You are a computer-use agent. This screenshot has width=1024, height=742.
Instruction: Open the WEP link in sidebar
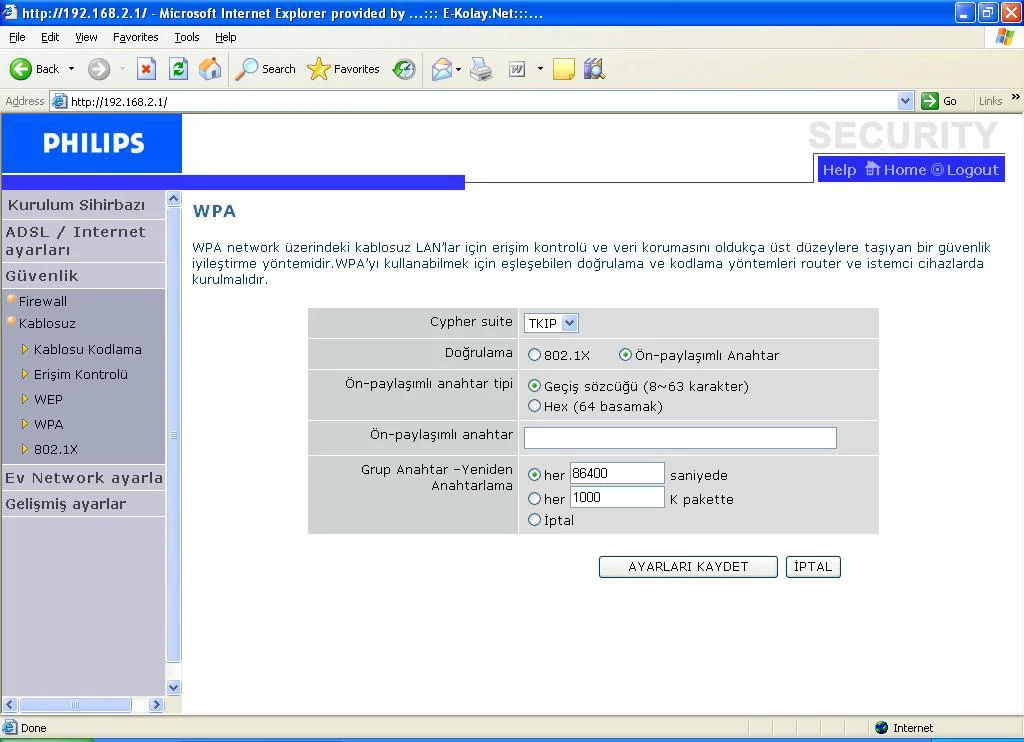[x=48, y=399]
